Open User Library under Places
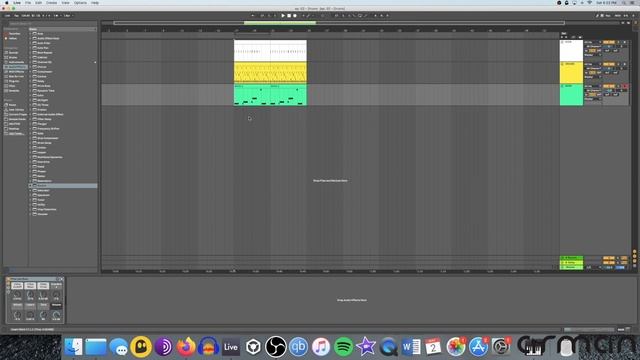 pyautogui.click(x=15, y=109)
